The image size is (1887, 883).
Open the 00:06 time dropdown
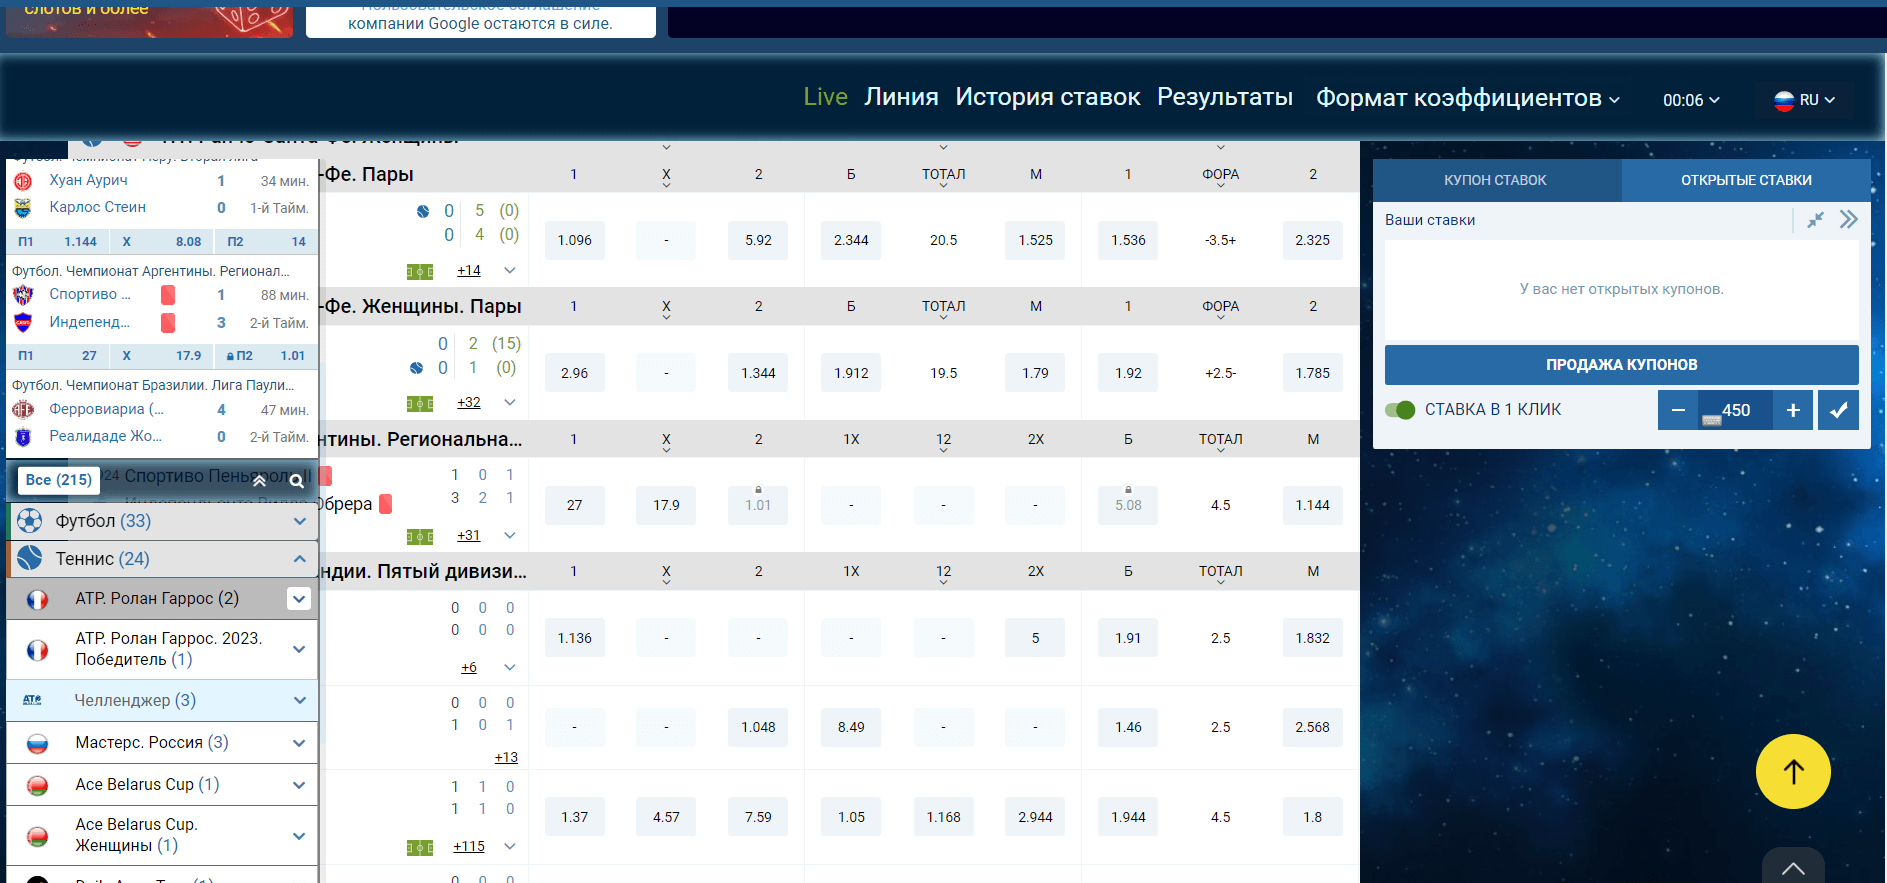(x=1691, y=100)
